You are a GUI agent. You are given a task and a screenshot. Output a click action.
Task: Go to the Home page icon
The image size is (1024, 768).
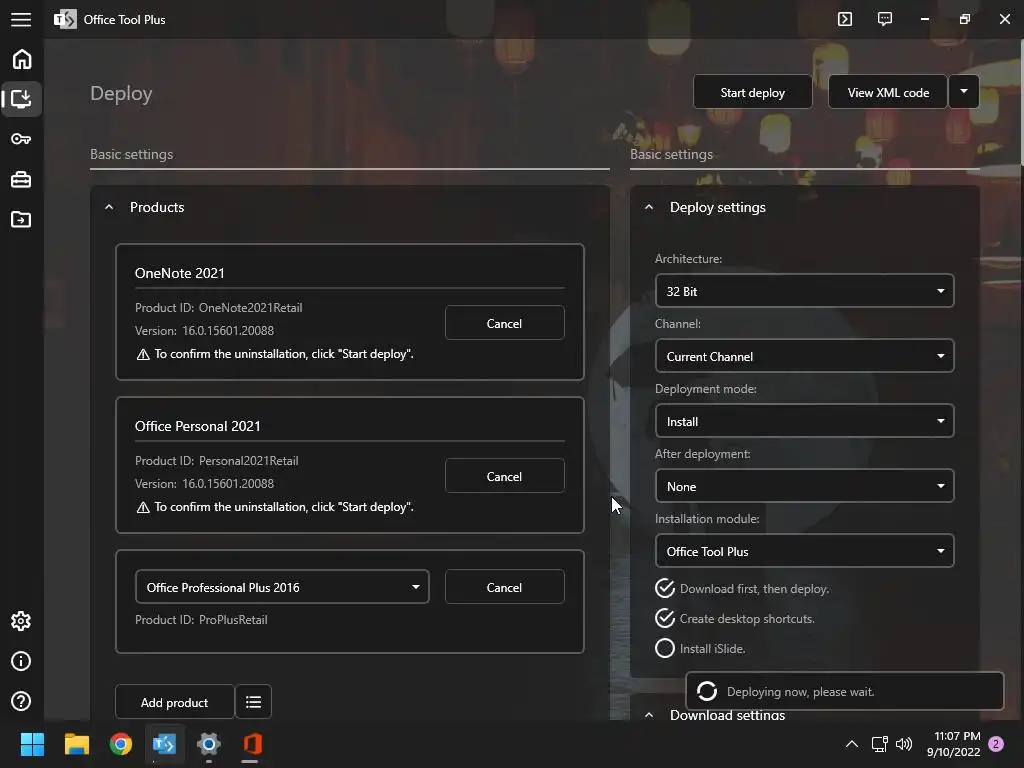coord(22,59)
